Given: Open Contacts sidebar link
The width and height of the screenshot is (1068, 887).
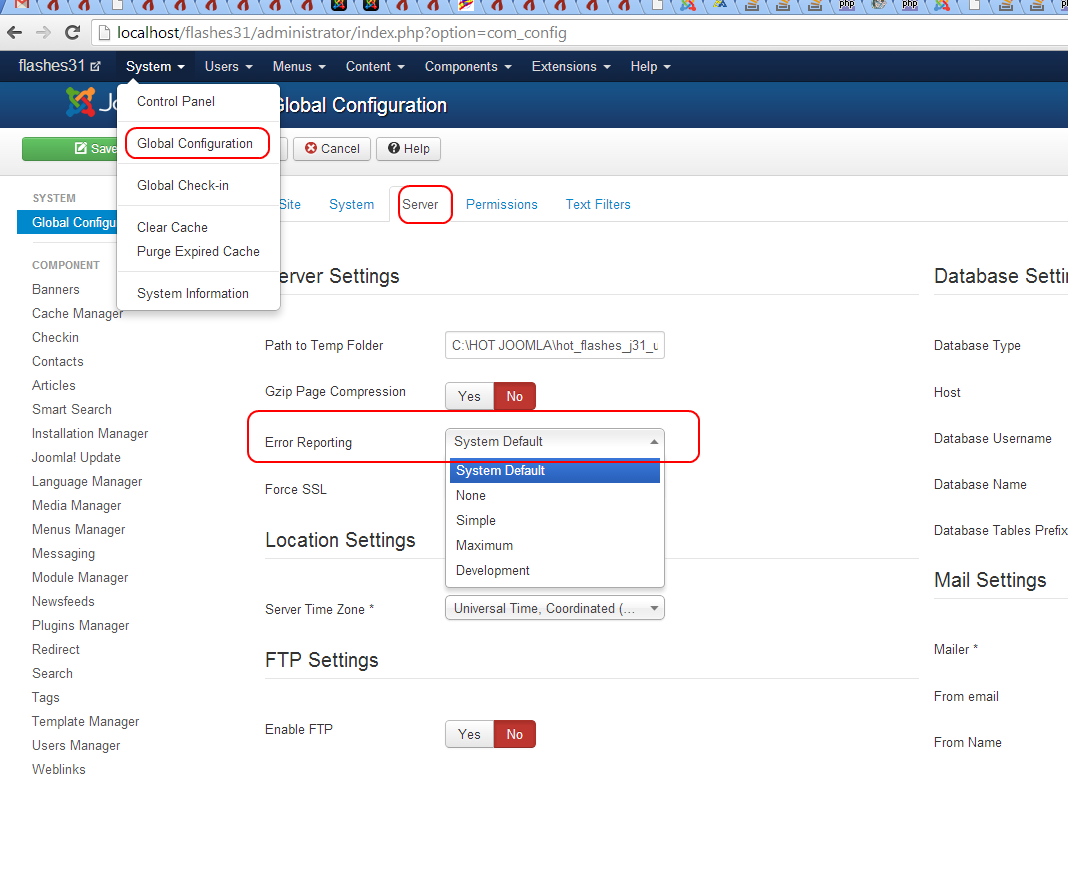Looking at the screenshot, I should pyautogui.click(x=58, y=361).
